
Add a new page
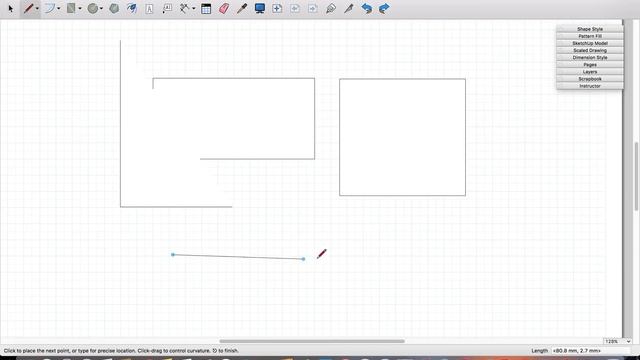277,8
